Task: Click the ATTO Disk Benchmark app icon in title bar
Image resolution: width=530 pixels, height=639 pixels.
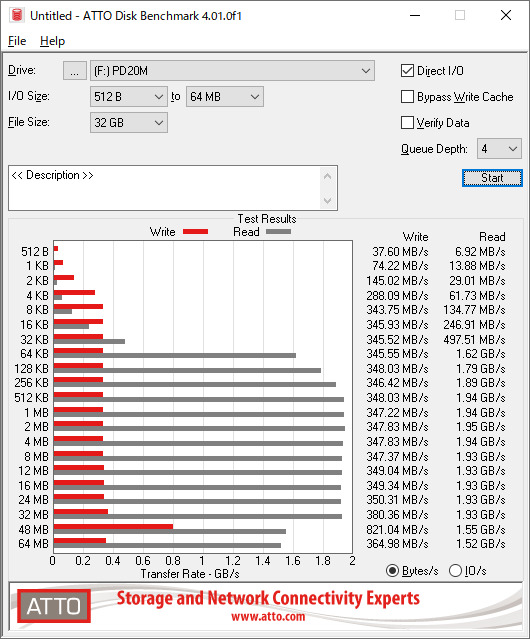Action: pyautogui.click(x=17, y=15)
